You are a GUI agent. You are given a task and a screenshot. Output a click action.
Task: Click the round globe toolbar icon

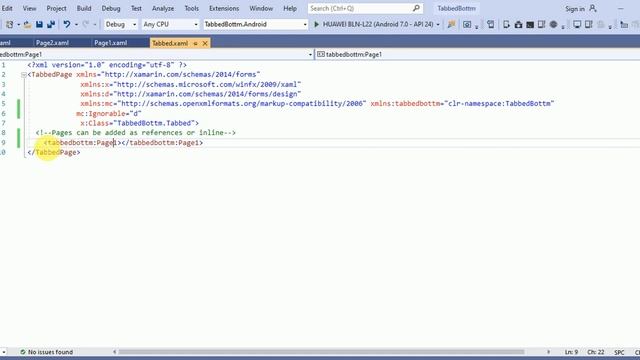pyautogui.click(x=553, y=24)
